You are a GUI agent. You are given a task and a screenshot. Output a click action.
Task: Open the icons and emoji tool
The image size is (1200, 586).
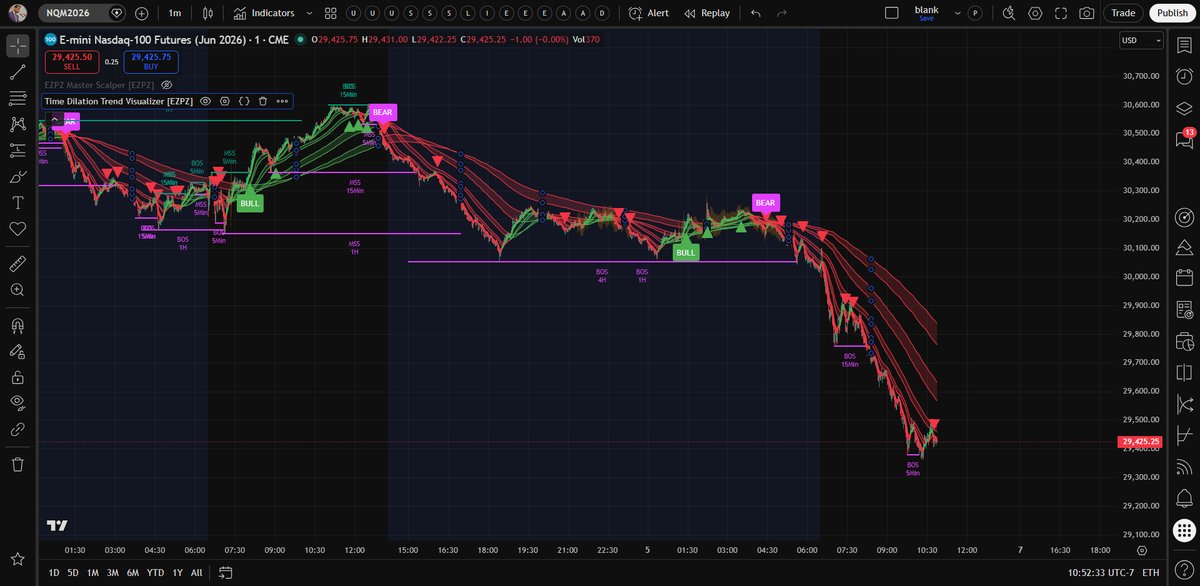tap(17, 228)
